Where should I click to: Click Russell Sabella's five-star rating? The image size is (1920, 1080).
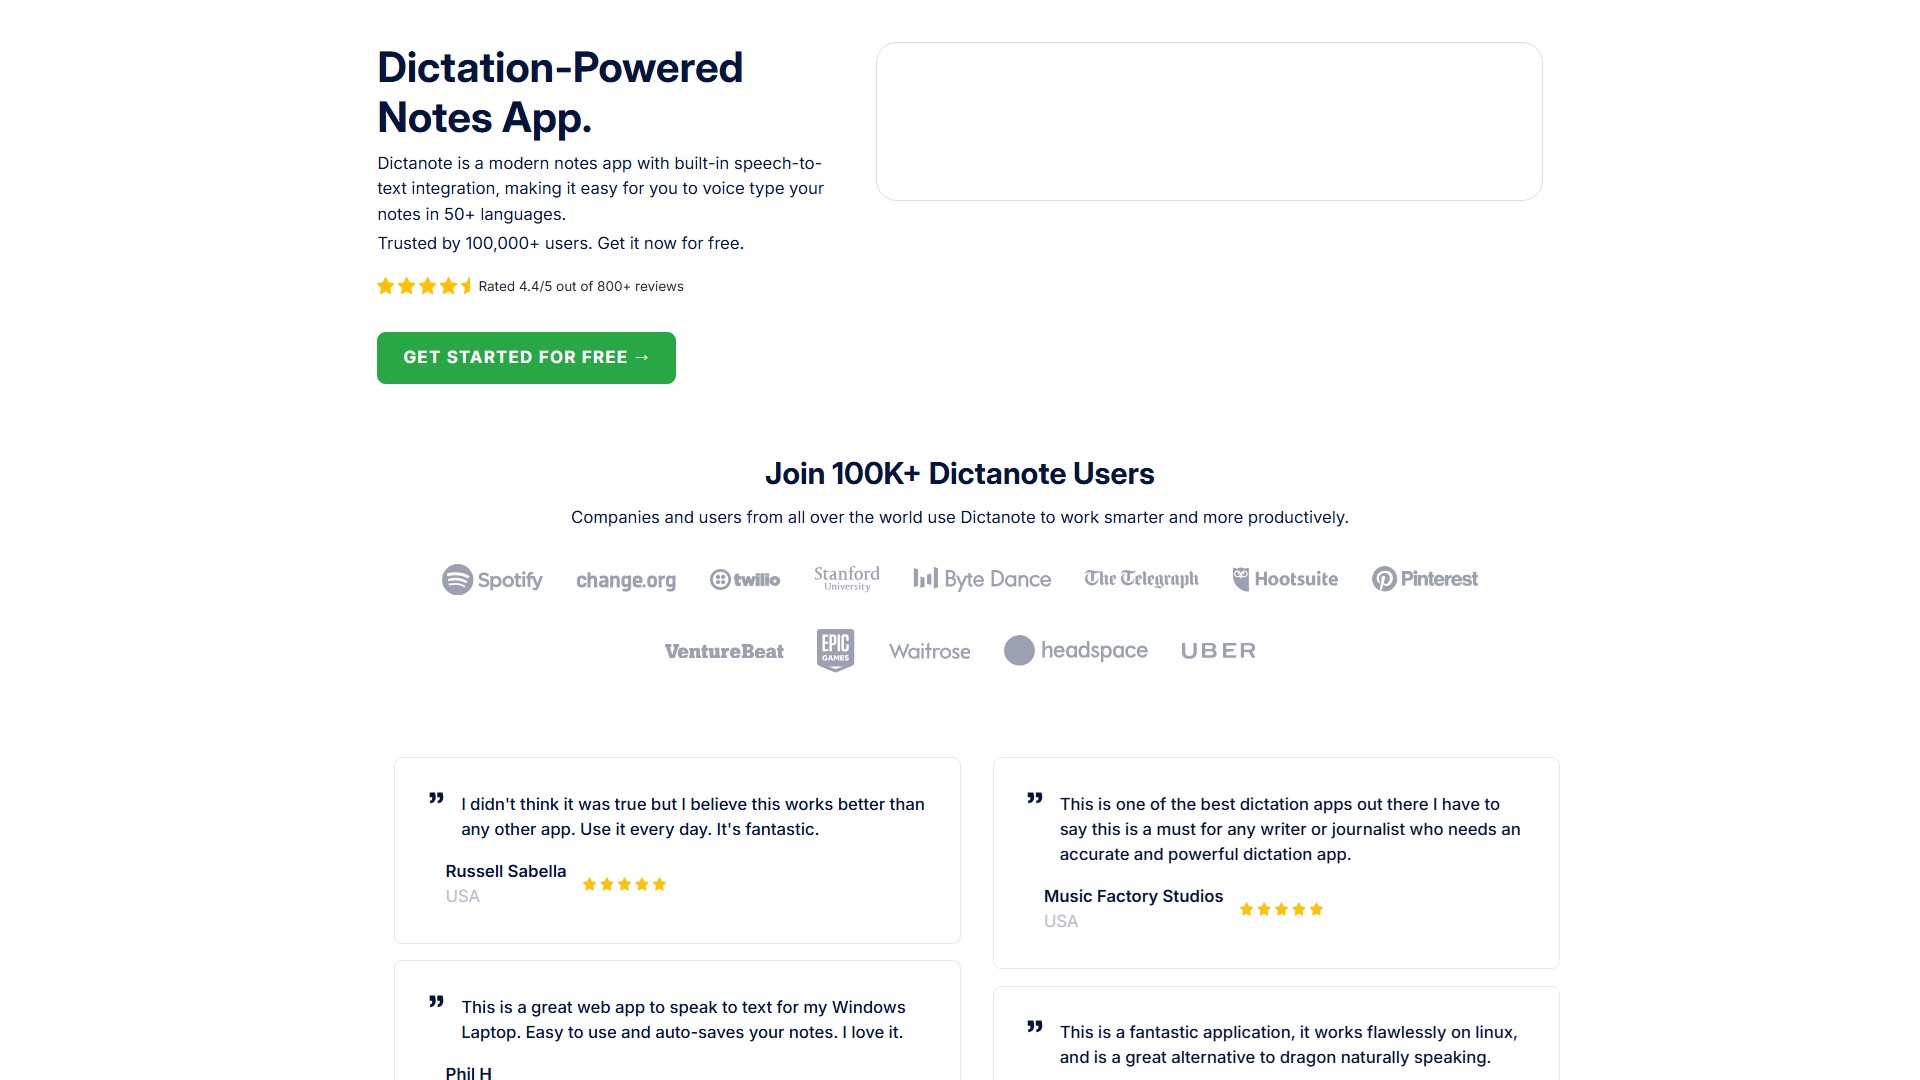tap(624, 884)
